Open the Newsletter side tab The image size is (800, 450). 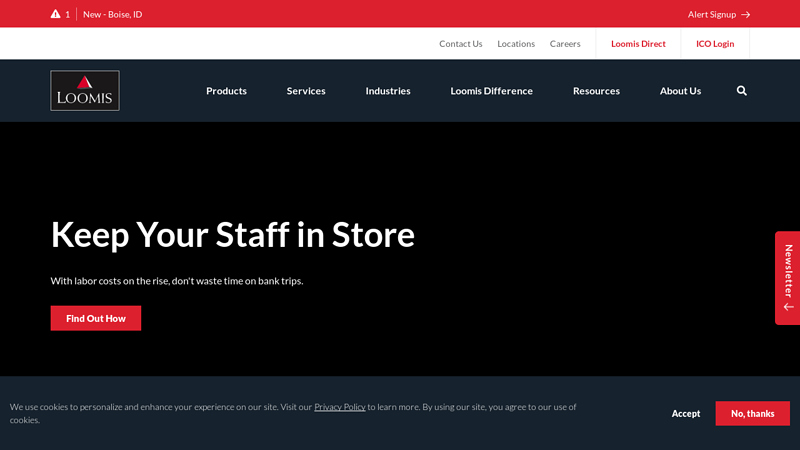[x=788, y=278]
